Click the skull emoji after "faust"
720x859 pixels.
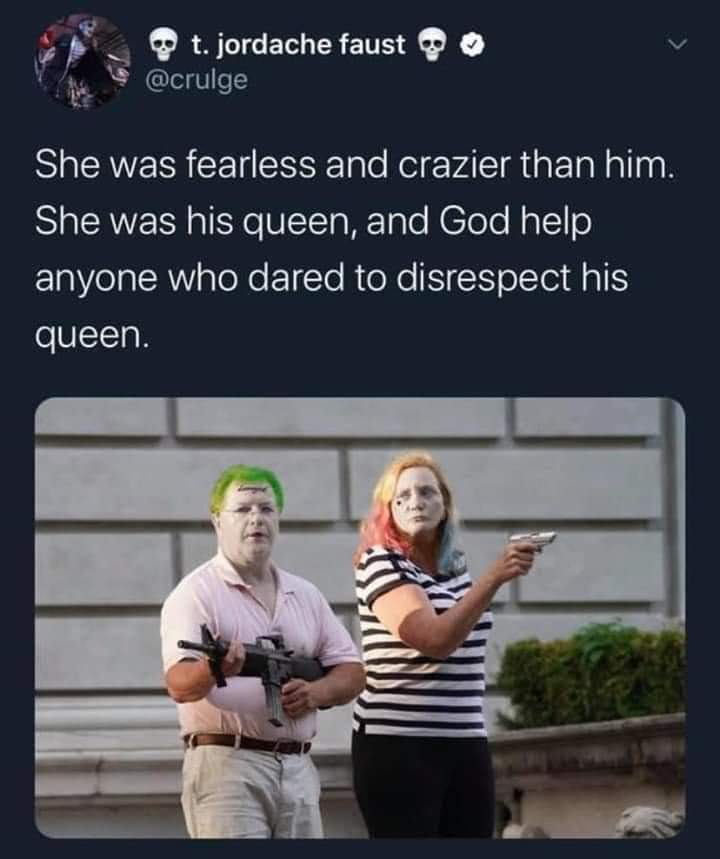[432, 47]
